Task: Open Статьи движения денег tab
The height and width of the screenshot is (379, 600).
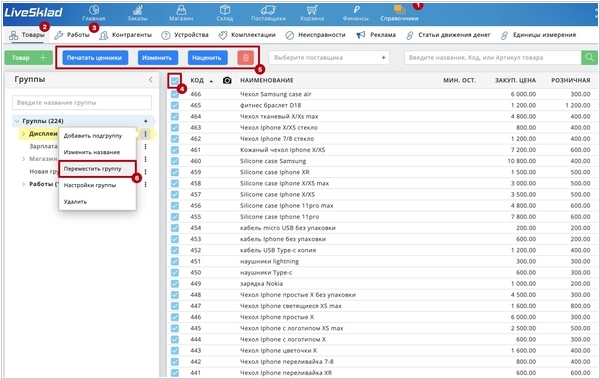Action: click(448, 35)
